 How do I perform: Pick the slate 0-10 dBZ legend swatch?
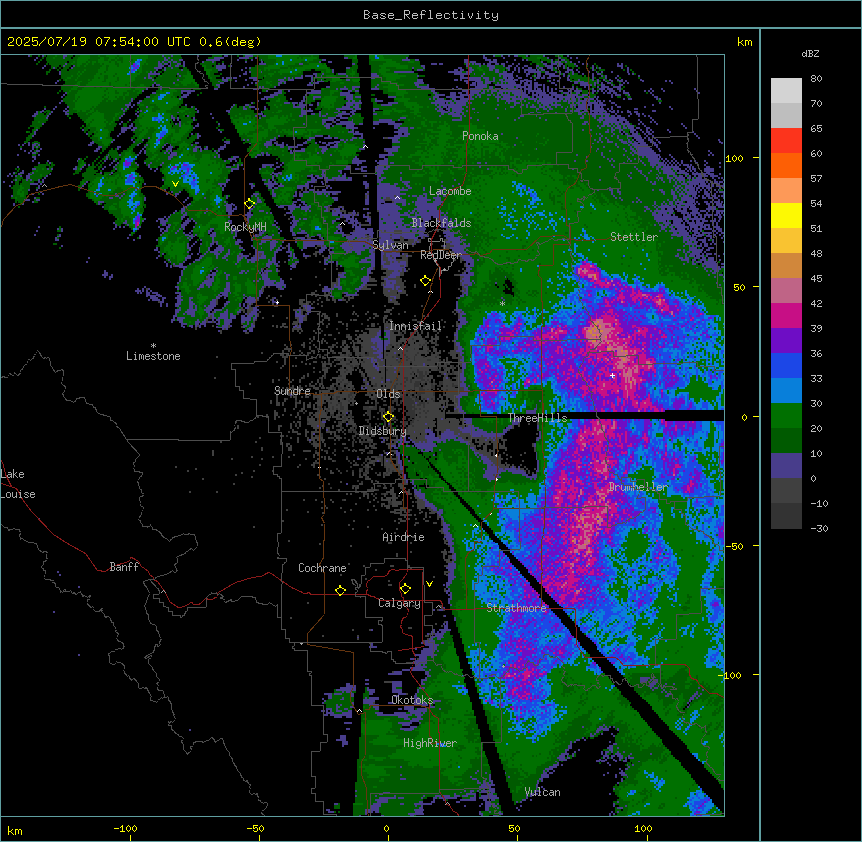pos(786,466)
